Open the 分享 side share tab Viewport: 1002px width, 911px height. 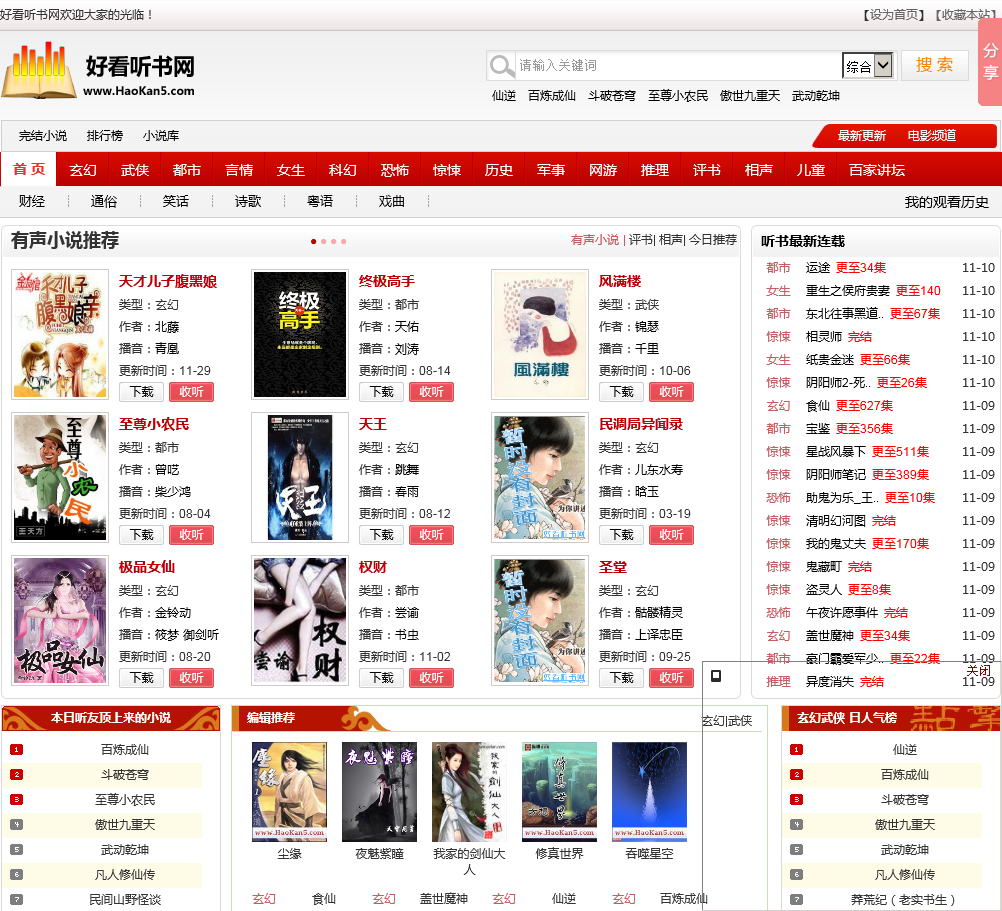pos(990,61)
